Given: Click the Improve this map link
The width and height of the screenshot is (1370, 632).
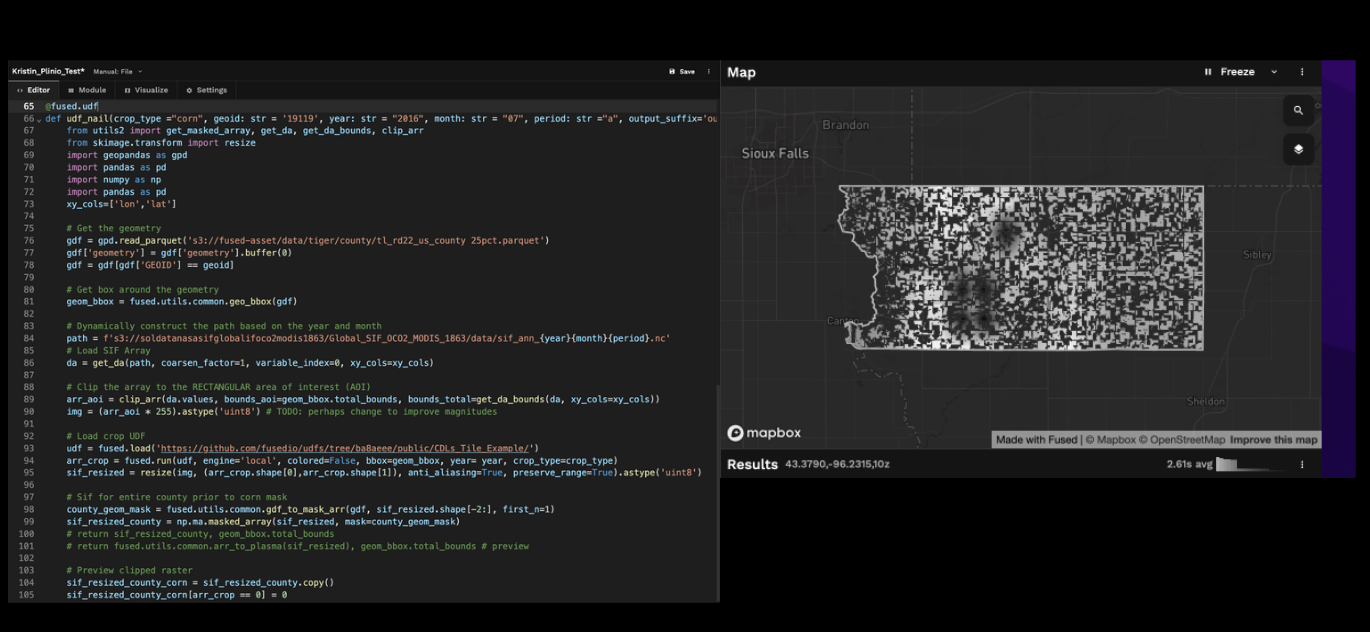Looking at the screenshot, I should click(1273, 440).
